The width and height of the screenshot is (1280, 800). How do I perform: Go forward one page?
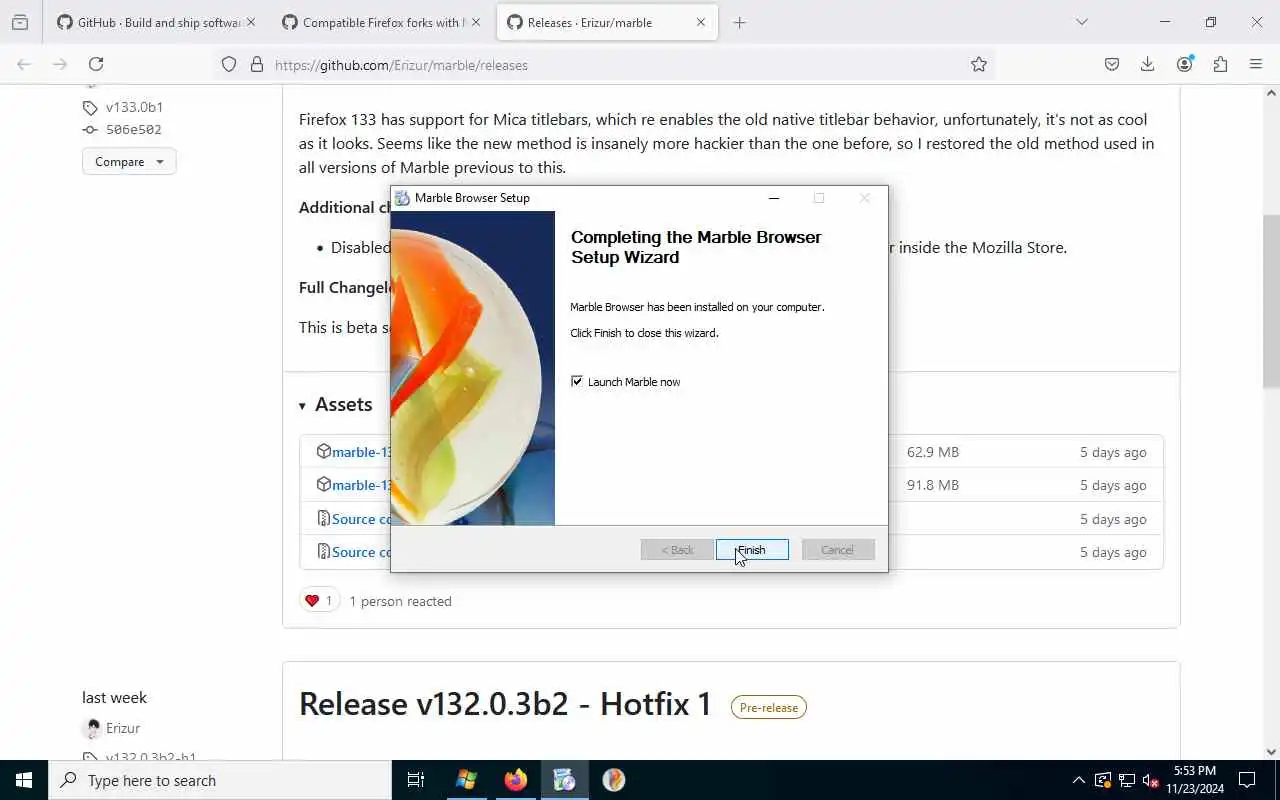click(x=60, y=64)
